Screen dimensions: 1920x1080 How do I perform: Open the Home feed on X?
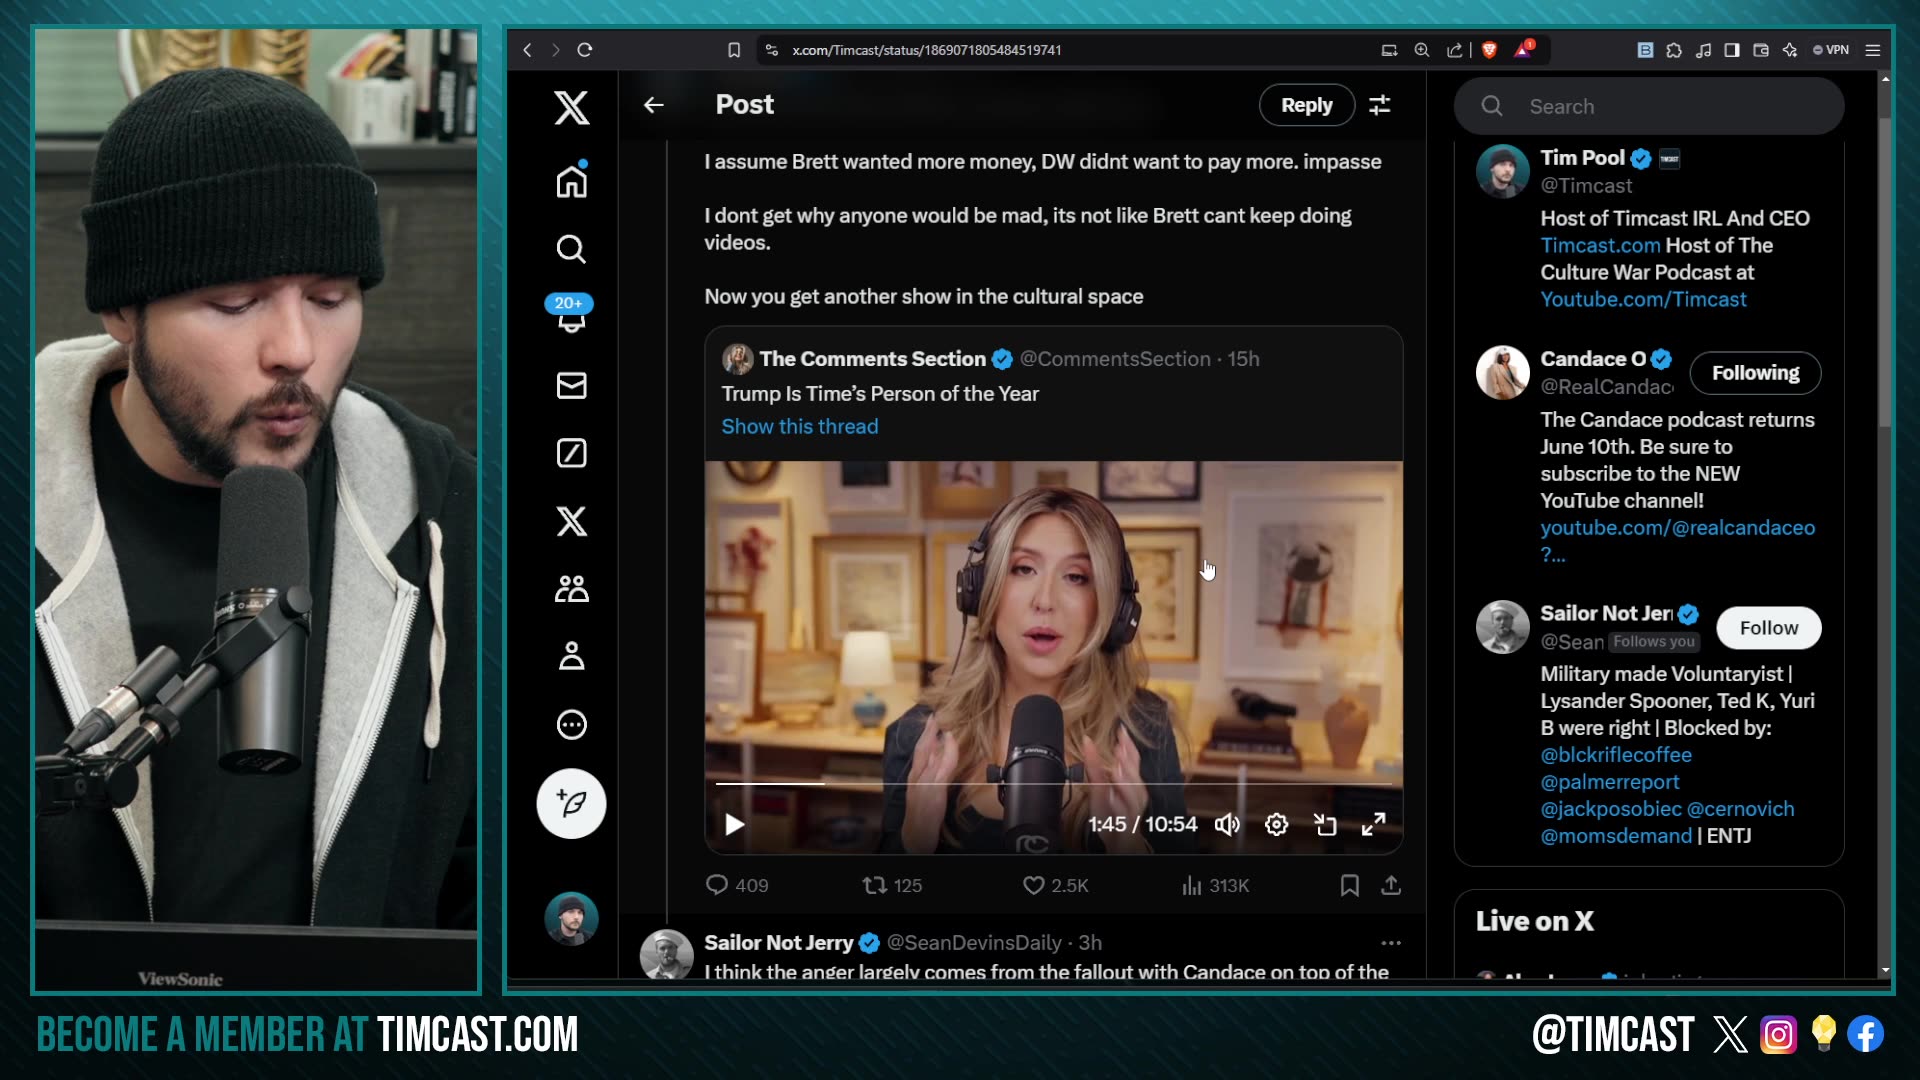(x=571, y=180)
